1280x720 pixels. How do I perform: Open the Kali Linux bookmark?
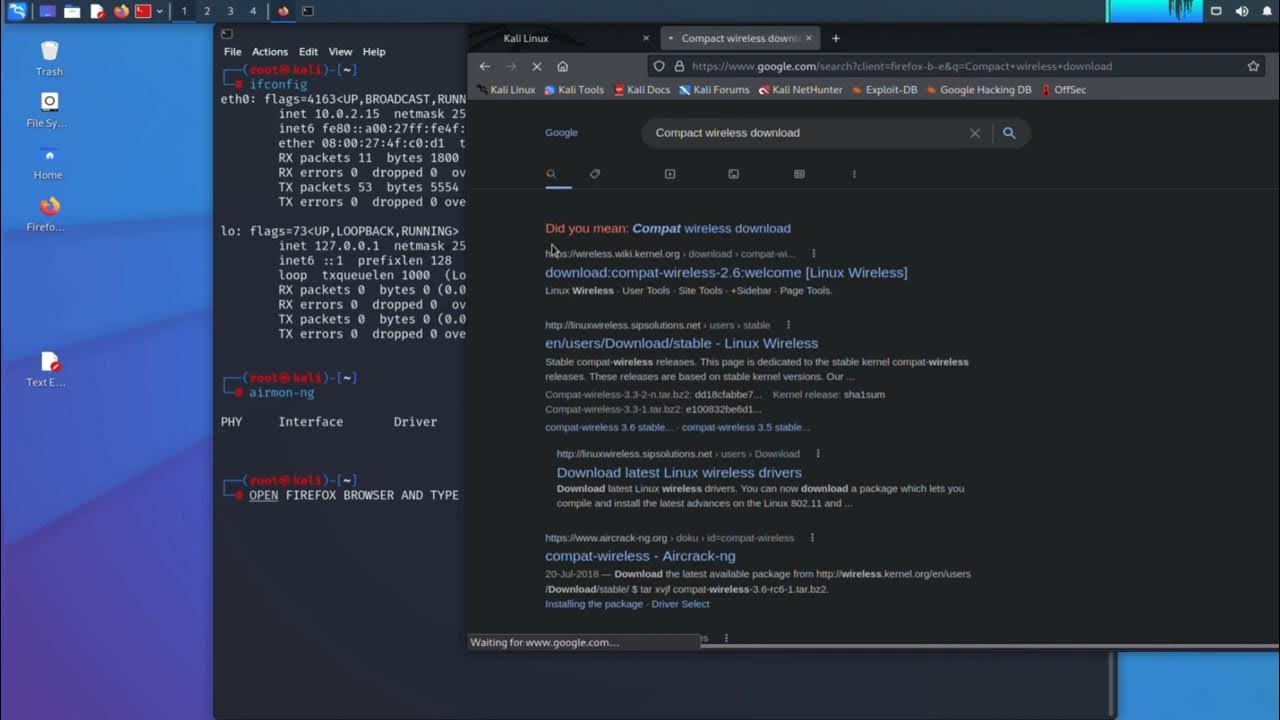pos(506,90)
